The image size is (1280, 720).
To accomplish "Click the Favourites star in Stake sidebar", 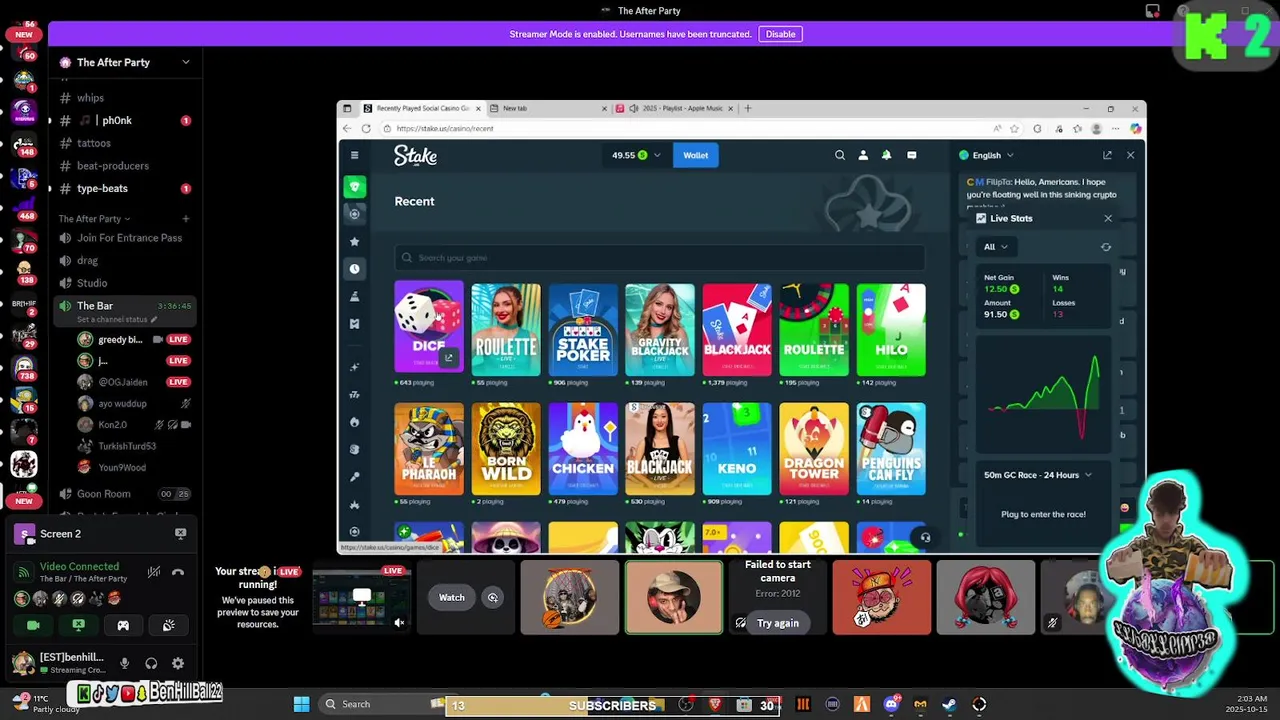I will tap(354, 241).
